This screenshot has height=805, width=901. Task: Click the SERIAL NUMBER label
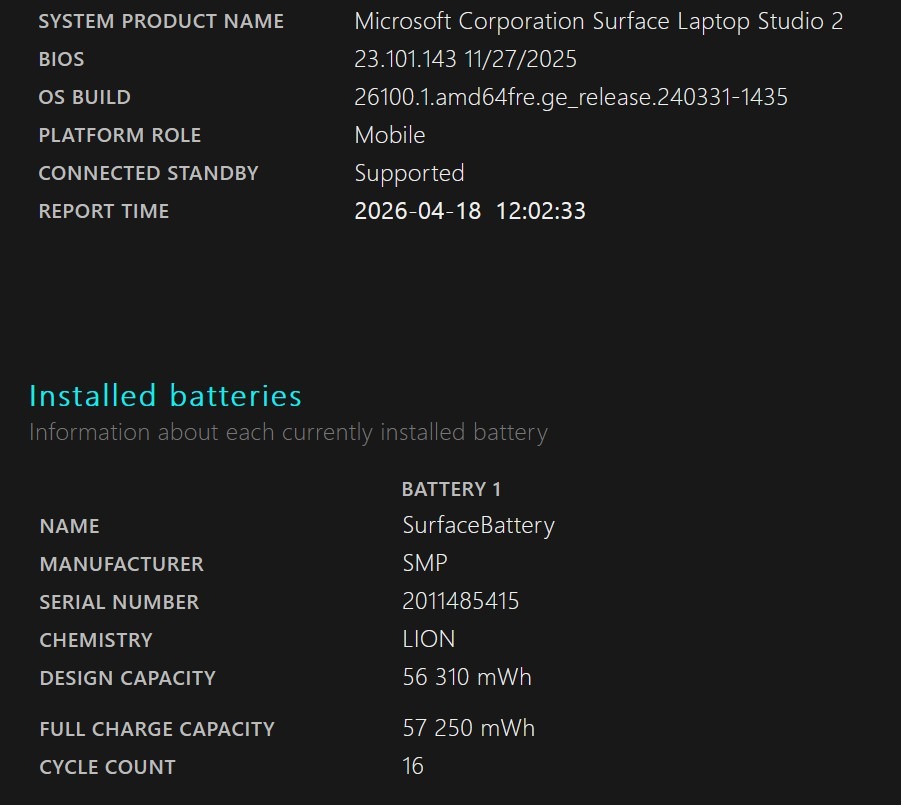[119, 602]
